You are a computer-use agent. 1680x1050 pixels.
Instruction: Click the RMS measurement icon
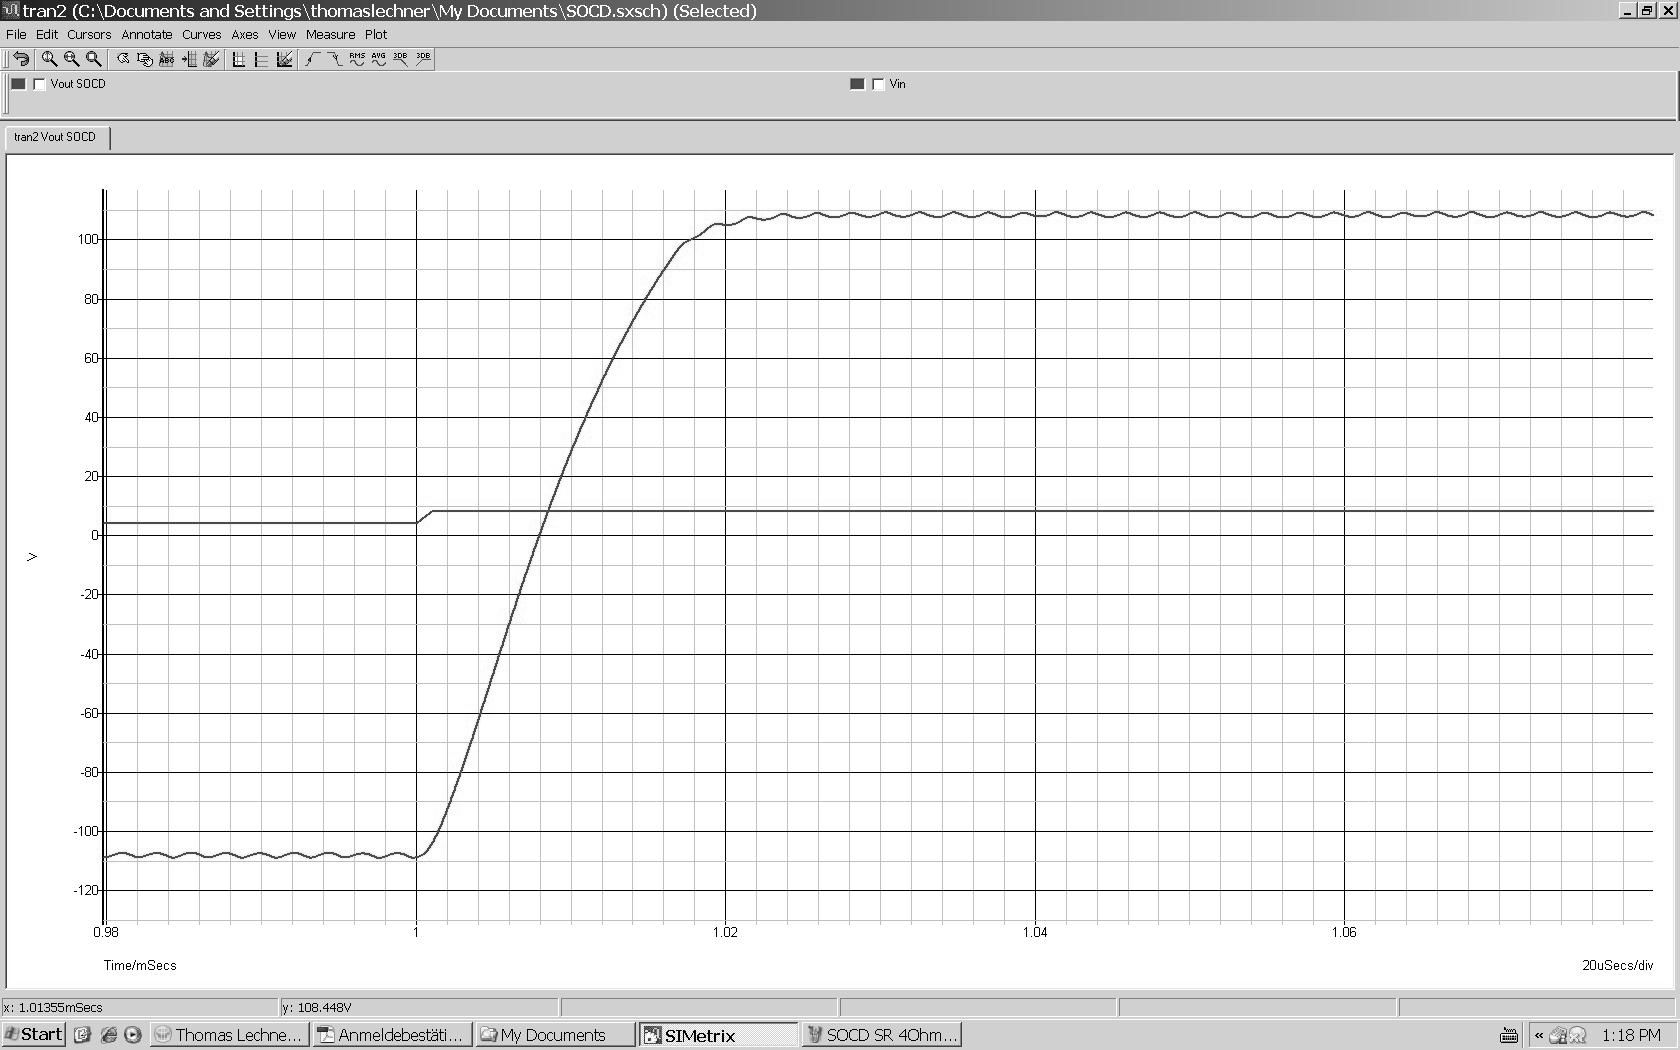click(357, 59)
